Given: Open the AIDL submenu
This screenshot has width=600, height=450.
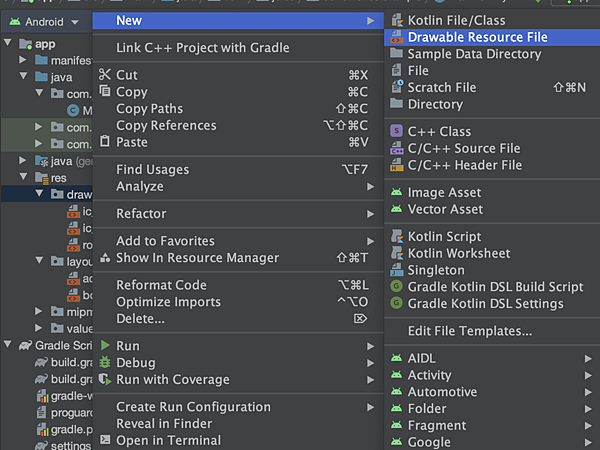Looking at the screenshot, I should (492, 358).
